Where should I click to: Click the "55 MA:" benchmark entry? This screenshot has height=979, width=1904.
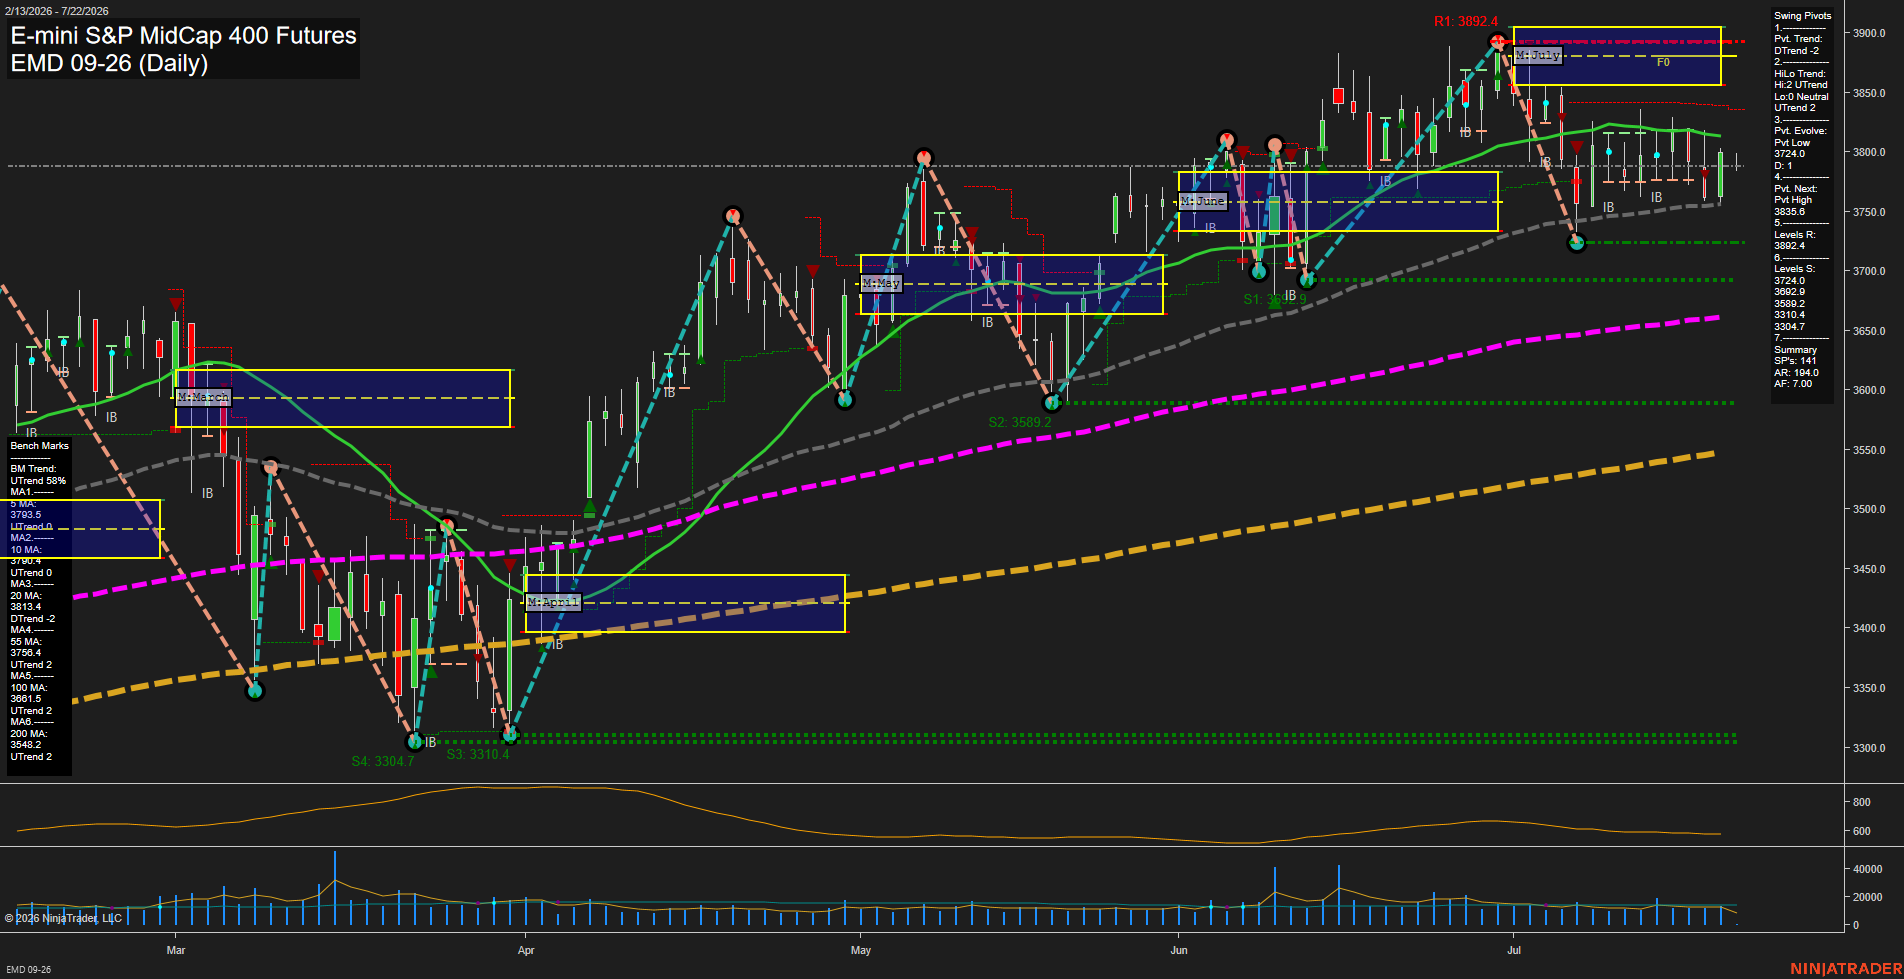[x=26, y=642]
